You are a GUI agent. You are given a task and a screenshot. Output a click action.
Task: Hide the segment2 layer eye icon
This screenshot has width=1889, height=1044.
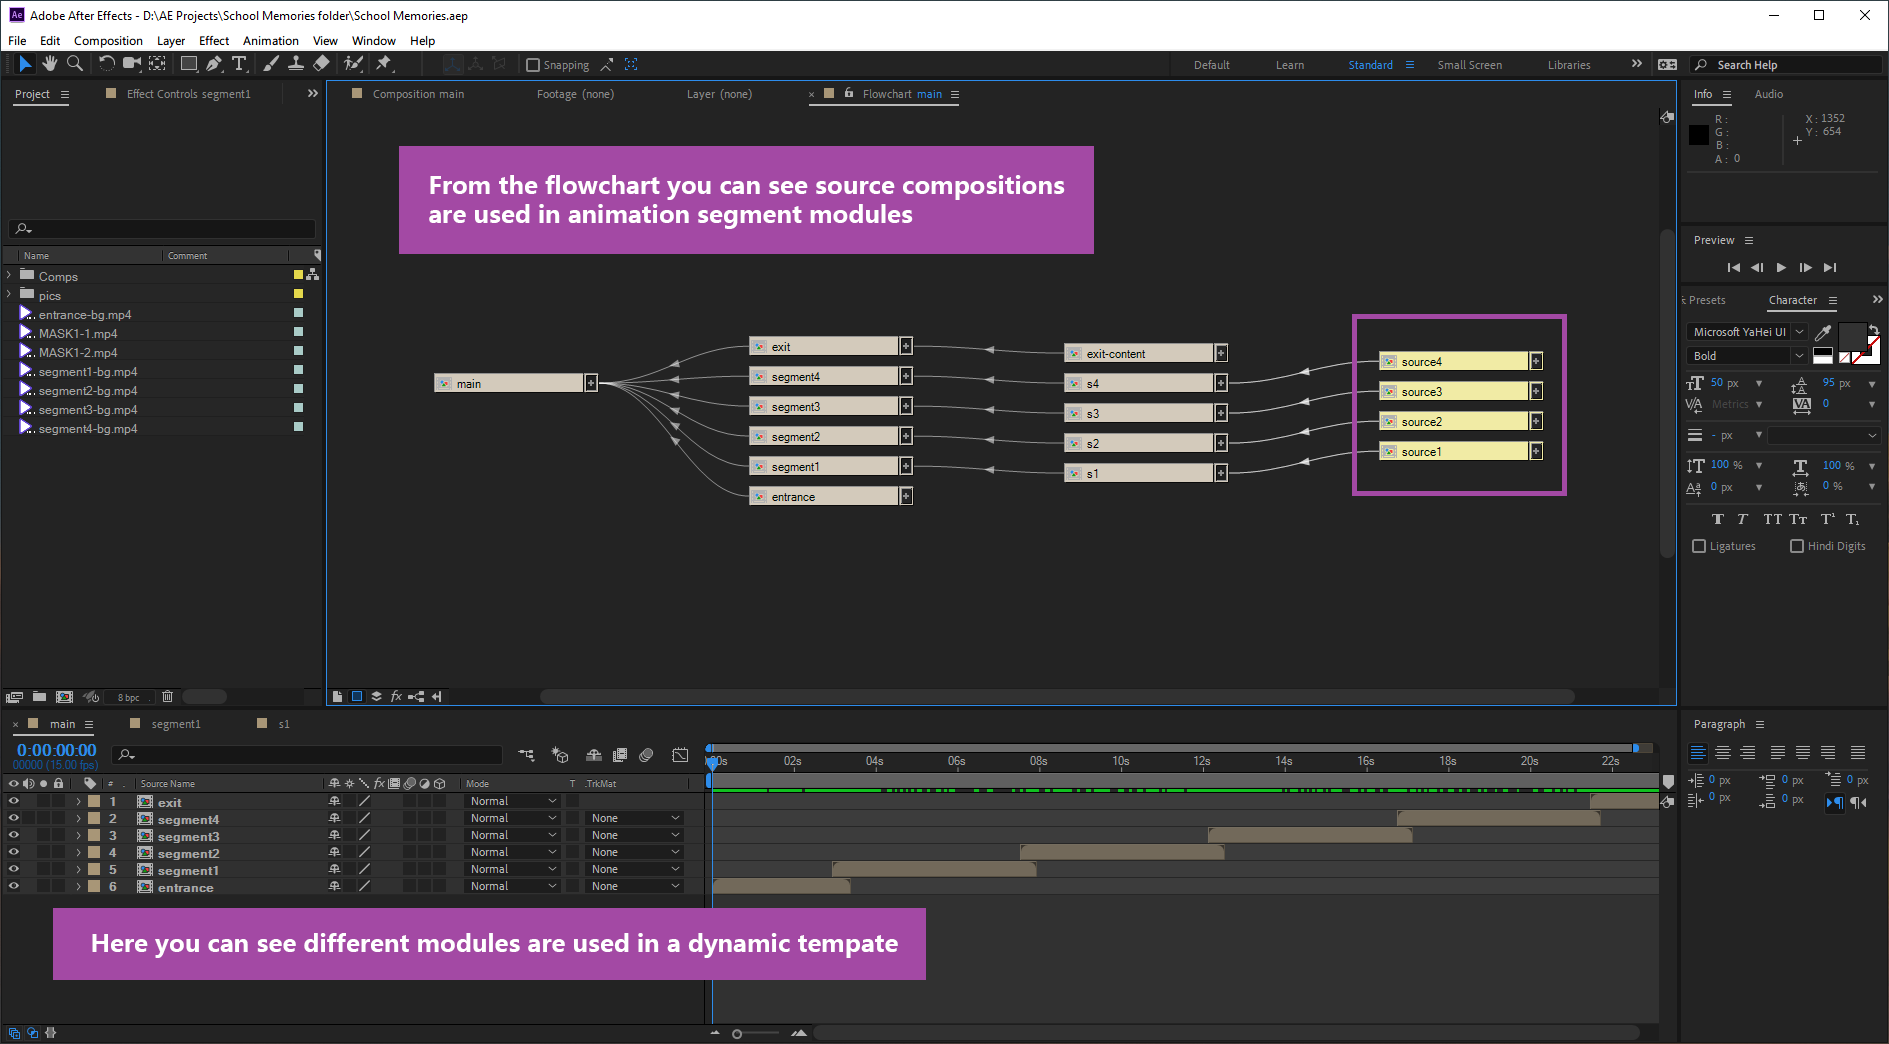pyautogui.click(x=14, y=853)
